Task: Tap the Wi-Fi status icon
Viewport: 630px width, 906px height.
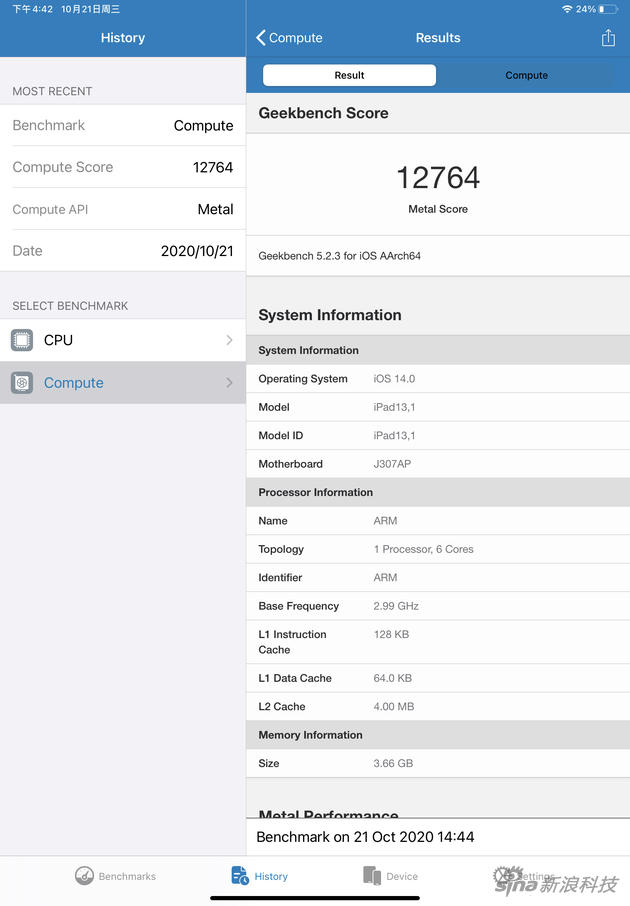Action: pos(567,9)
